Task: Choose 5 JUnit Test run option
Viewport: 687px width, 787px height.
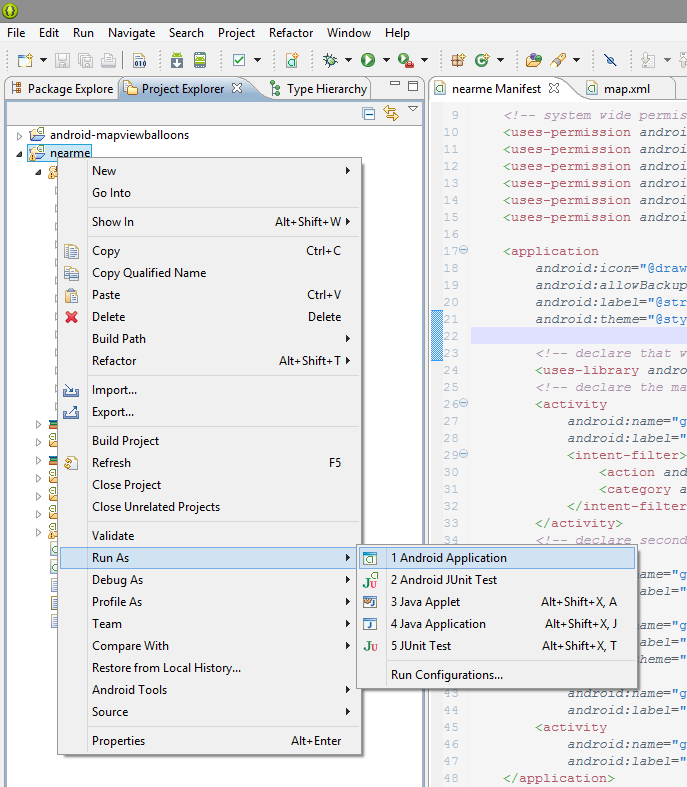Action: pyautogui.click(x=497, y=646)
